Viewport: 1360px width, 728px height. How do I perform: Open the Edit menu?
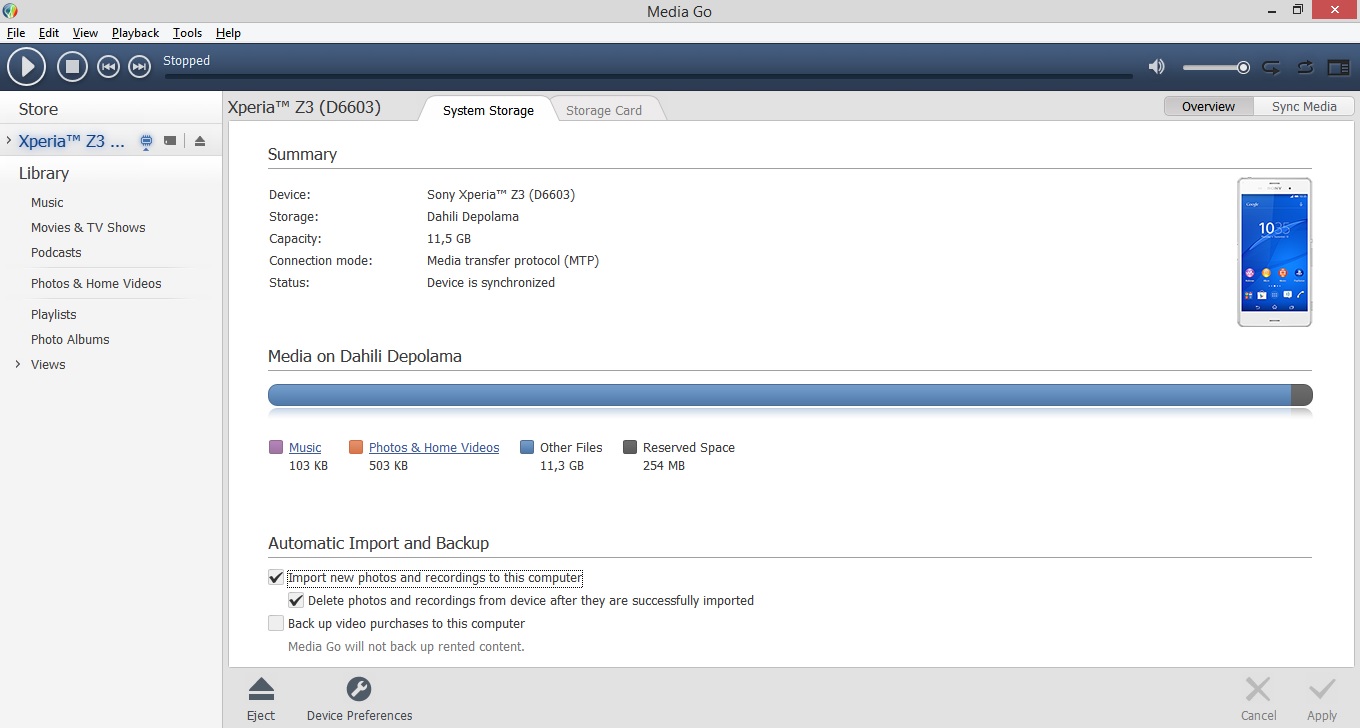click(49, 33)
